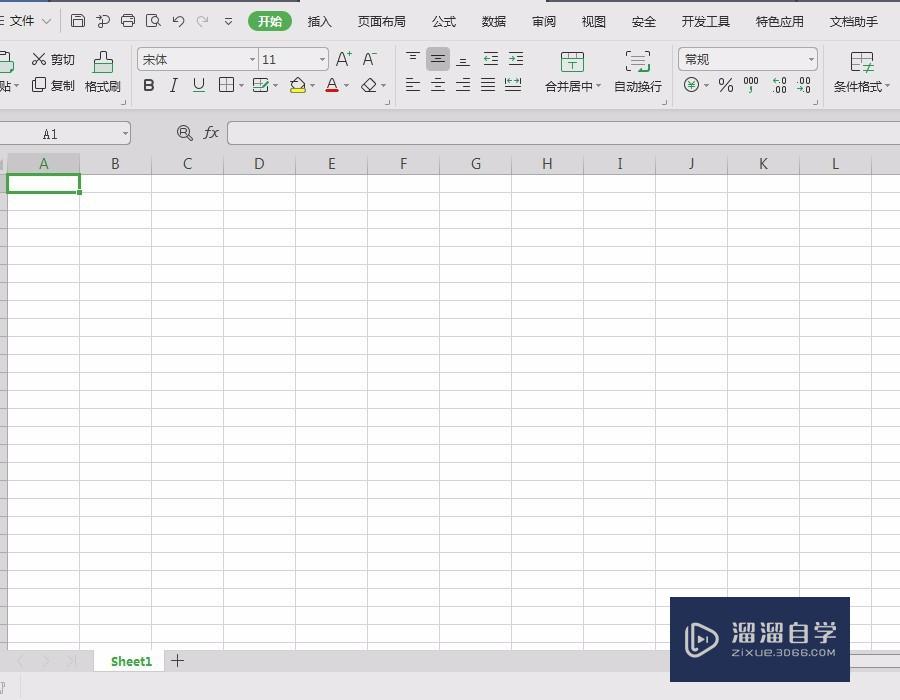Toggle Underline formatting

click(x=199, y=85)
